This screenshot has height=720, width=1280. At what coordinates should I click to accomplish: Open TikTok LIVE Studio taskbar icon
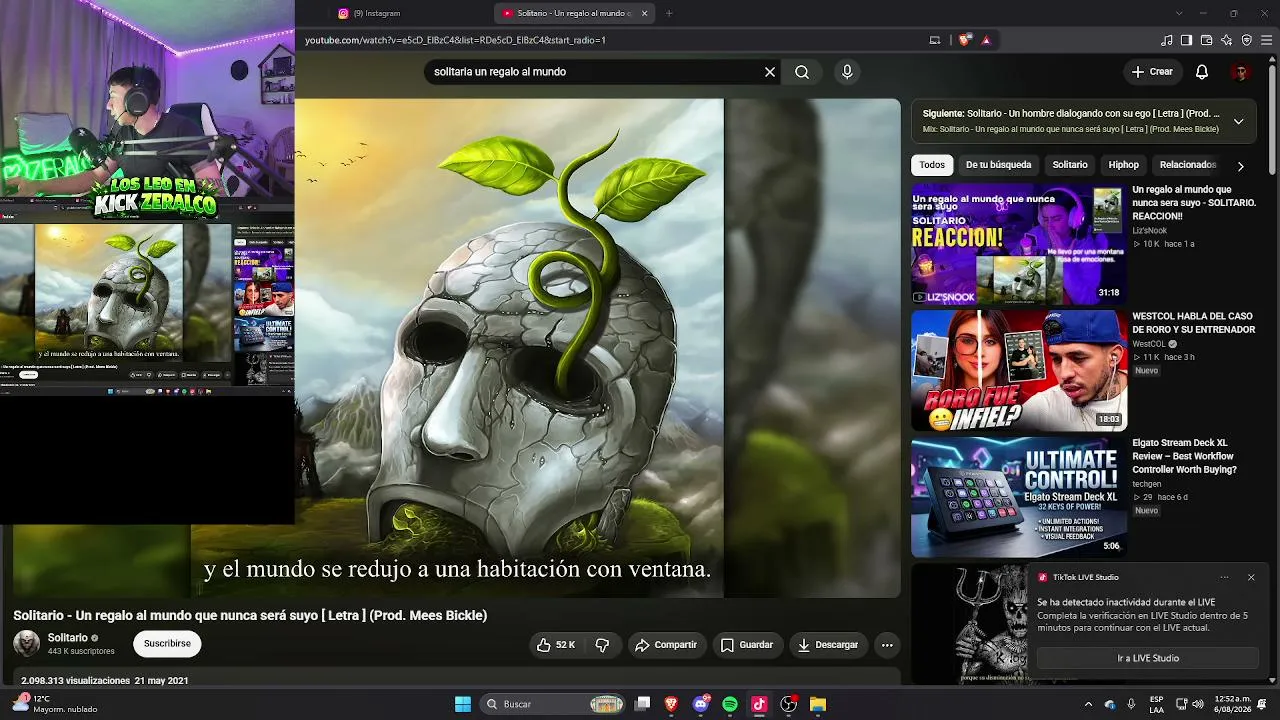point(759,704)
